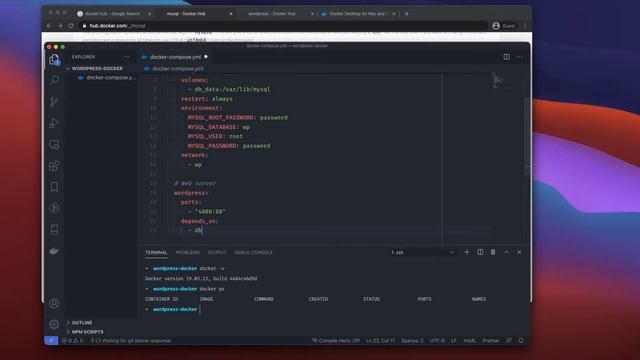
Task: Open the Manage gear icon
Action: 54,324
